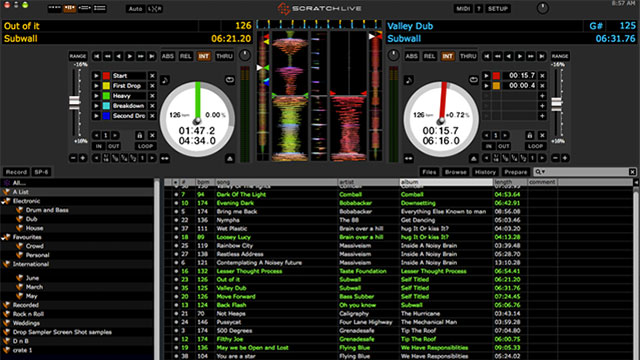
Task: Sort library by album column
Action: [446, 182]
